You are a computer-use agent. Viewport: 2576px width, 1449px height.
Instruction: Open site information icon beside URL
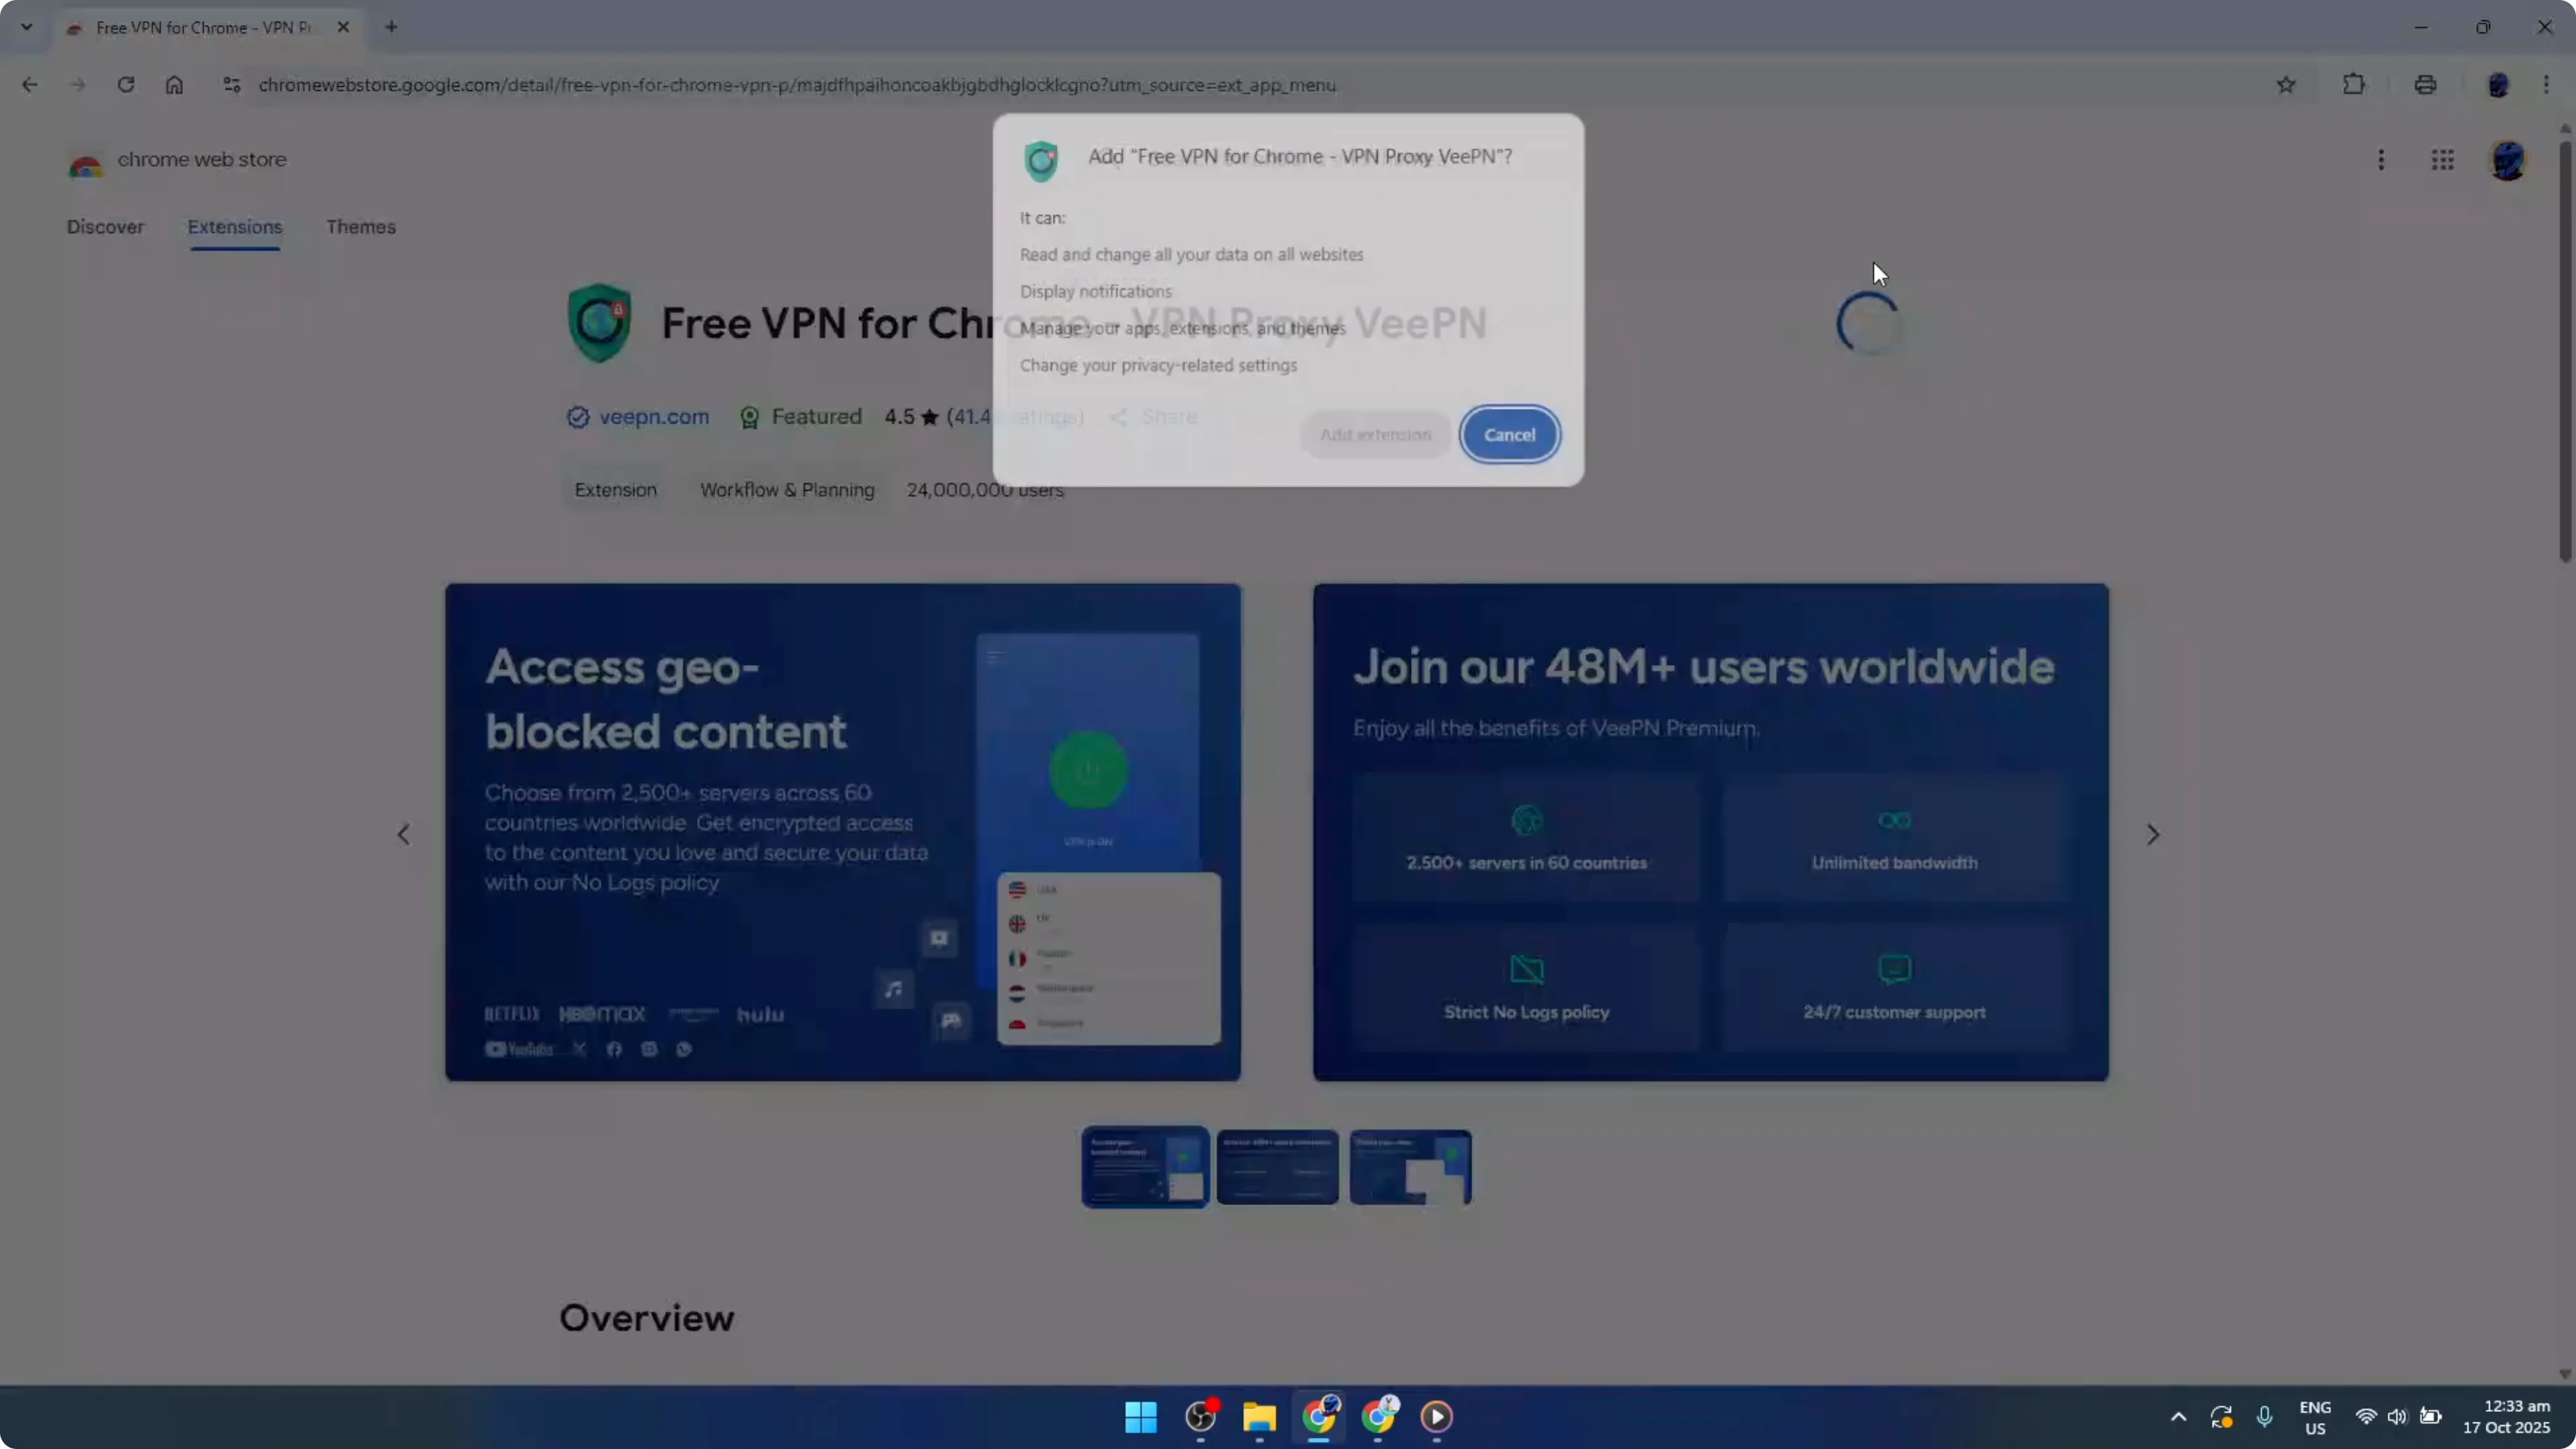click(231, 85)
